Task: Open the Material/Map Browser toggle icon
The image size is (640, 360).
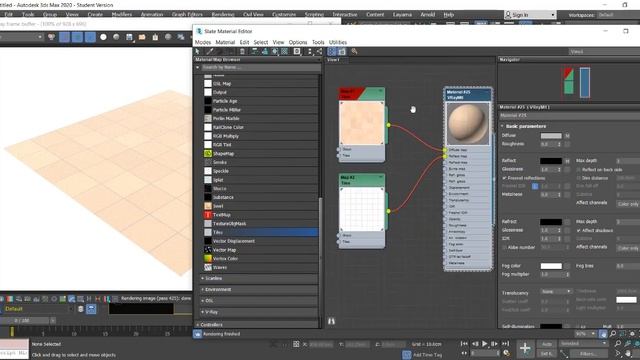Action: point(332,51)
